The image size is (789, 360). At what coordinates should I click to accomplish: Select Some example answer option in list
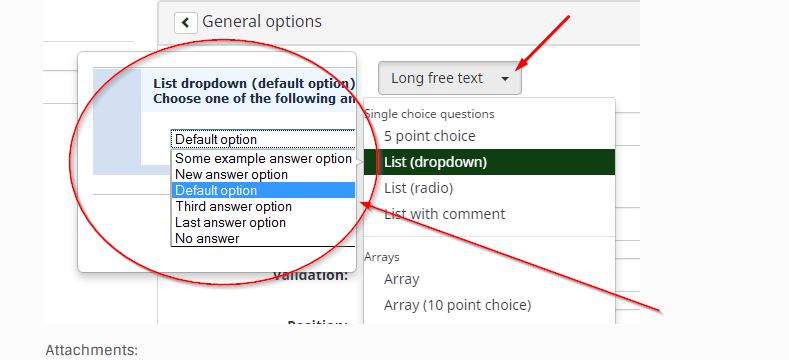pyautogui.click(x=263, y=159)
